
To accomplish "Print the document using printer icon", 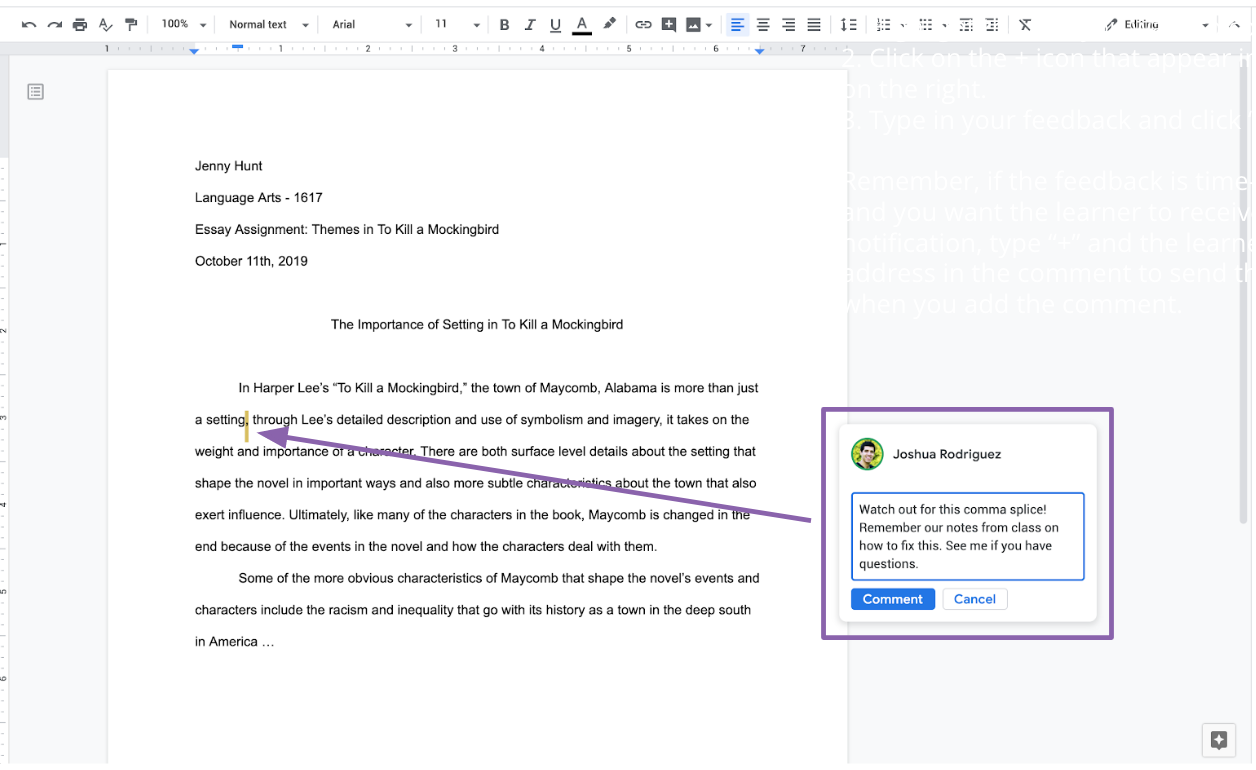I will coord(80,25).
